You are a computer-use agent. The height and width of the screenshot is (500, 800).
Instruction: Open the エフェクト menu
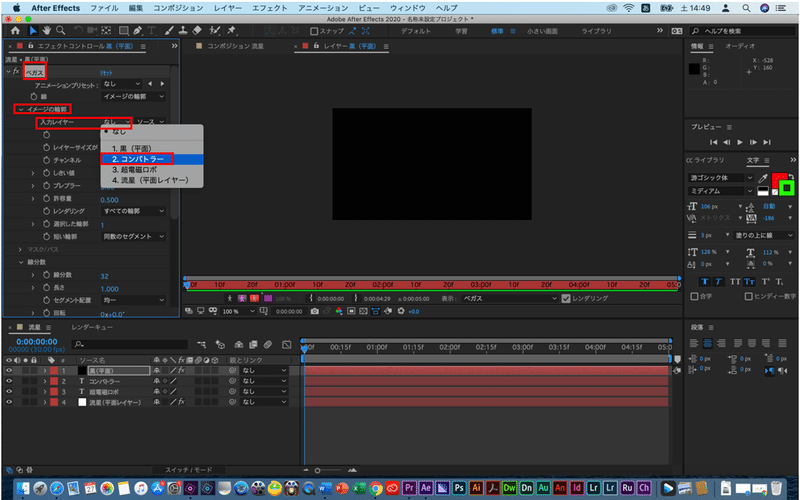tap(269, 8)
